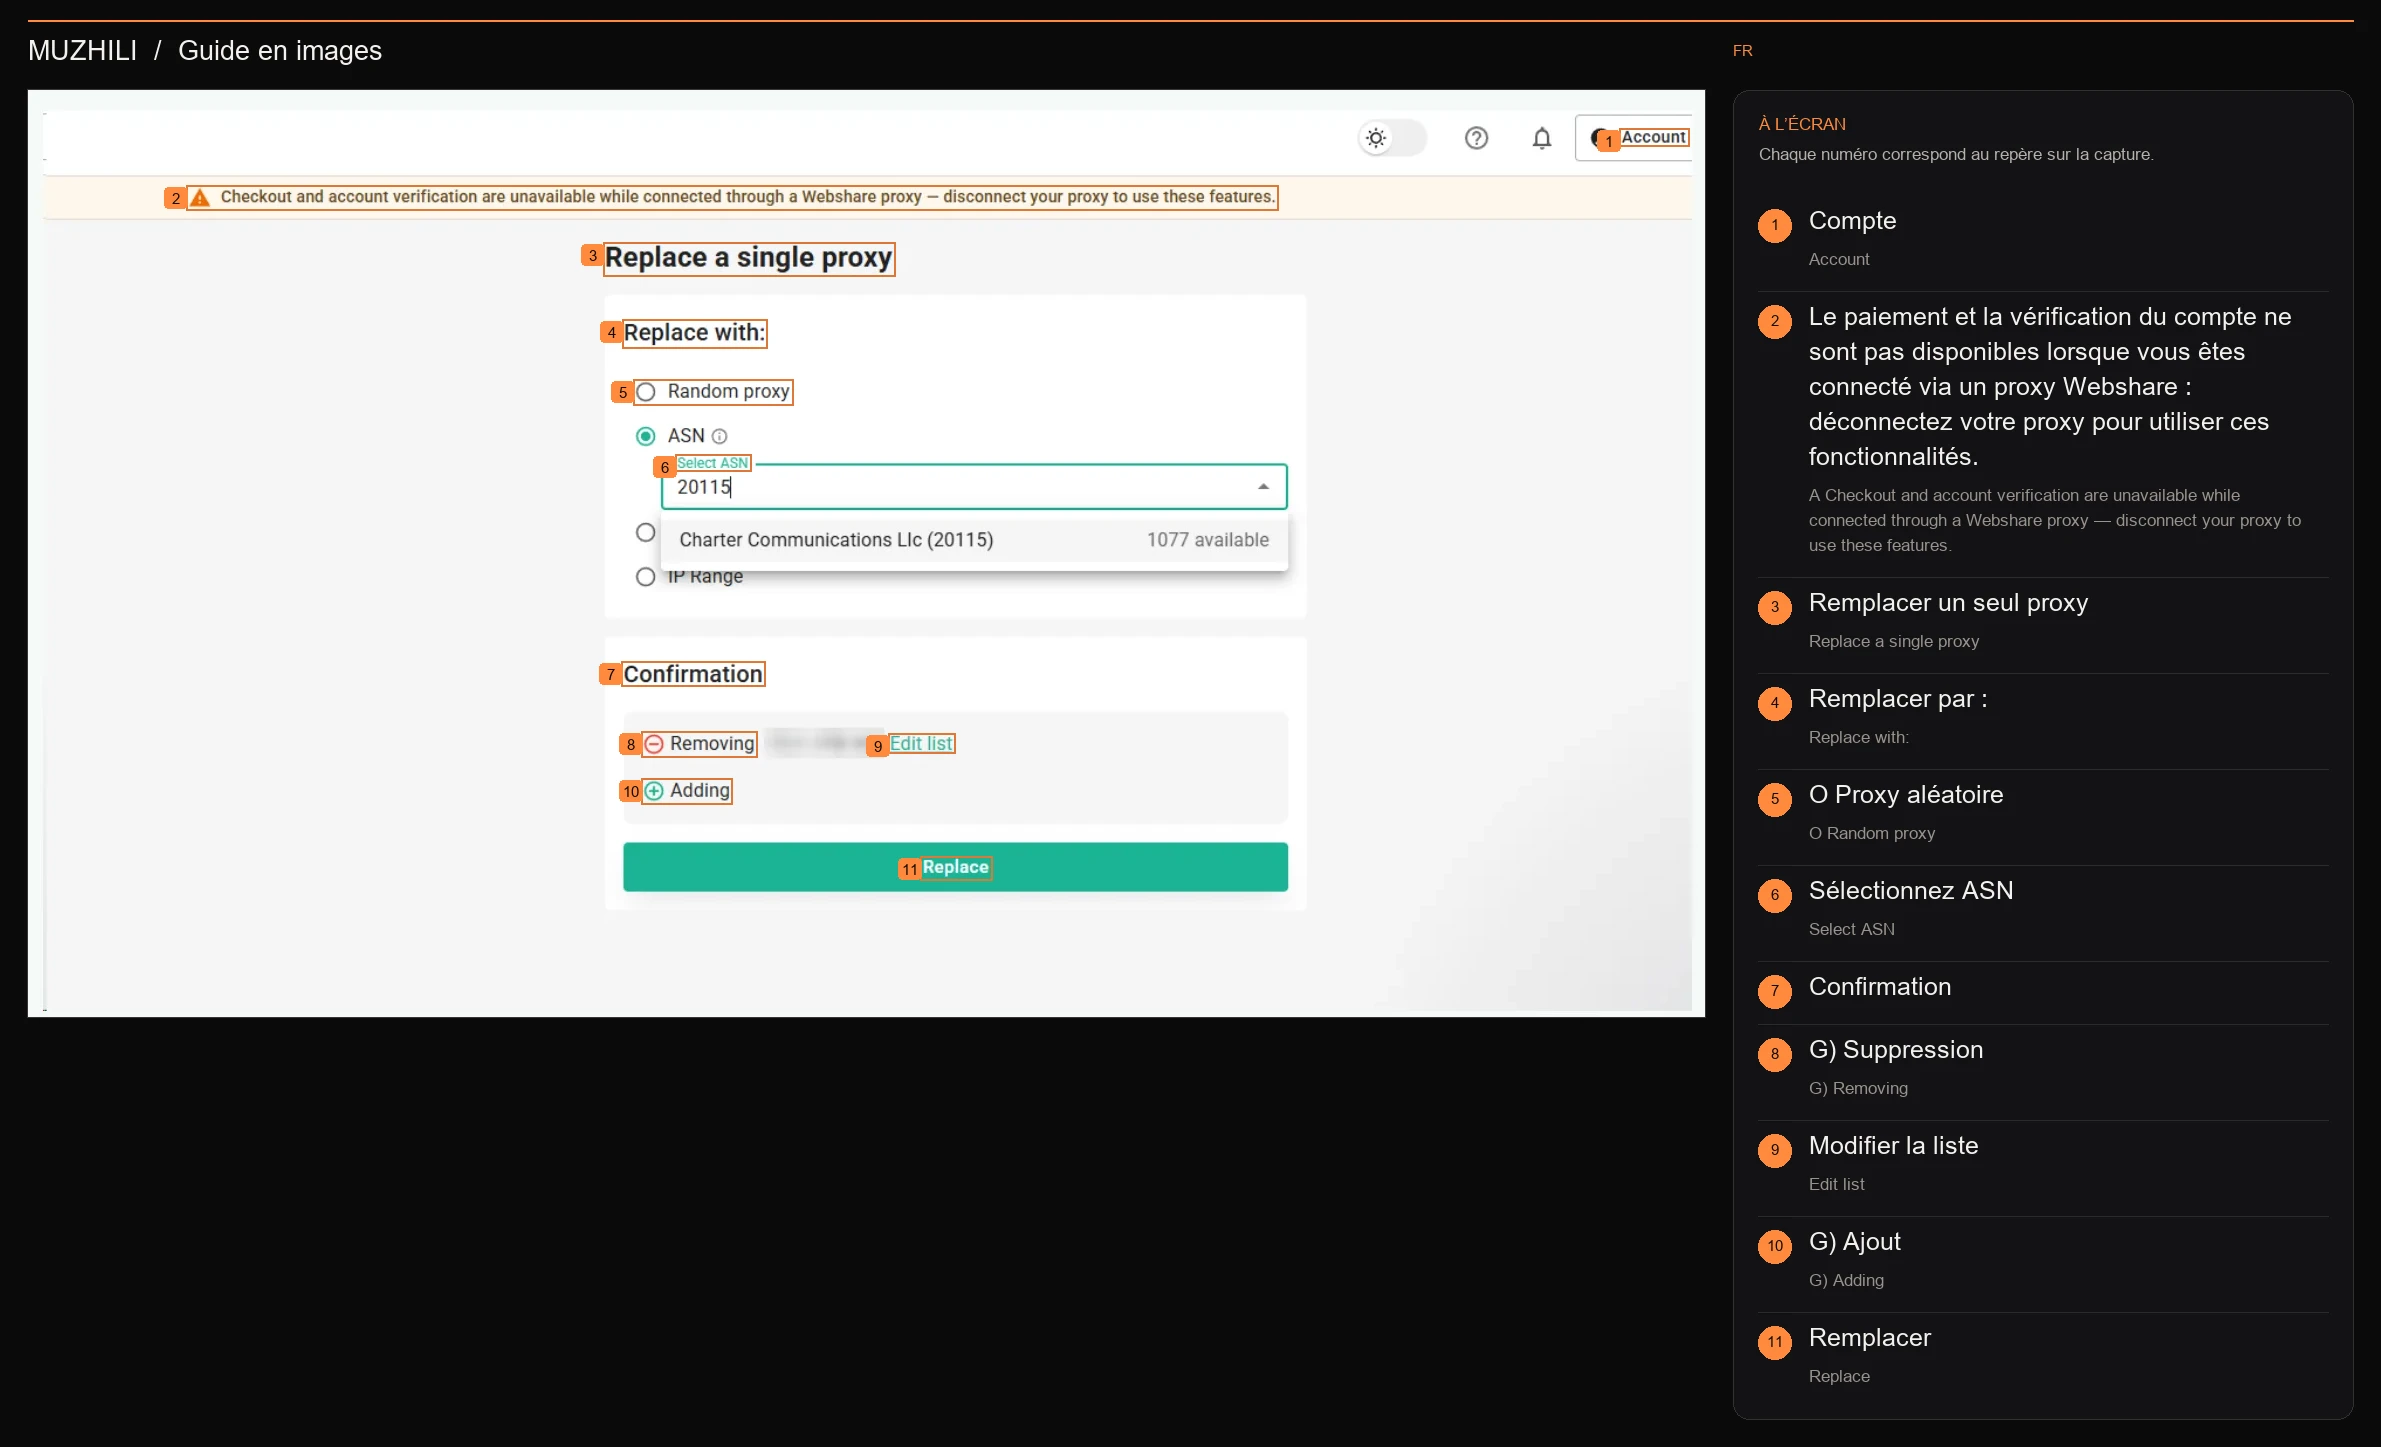Open the help question-mark icon
The image size is (2381, 1447).
tap(1476, 138)
